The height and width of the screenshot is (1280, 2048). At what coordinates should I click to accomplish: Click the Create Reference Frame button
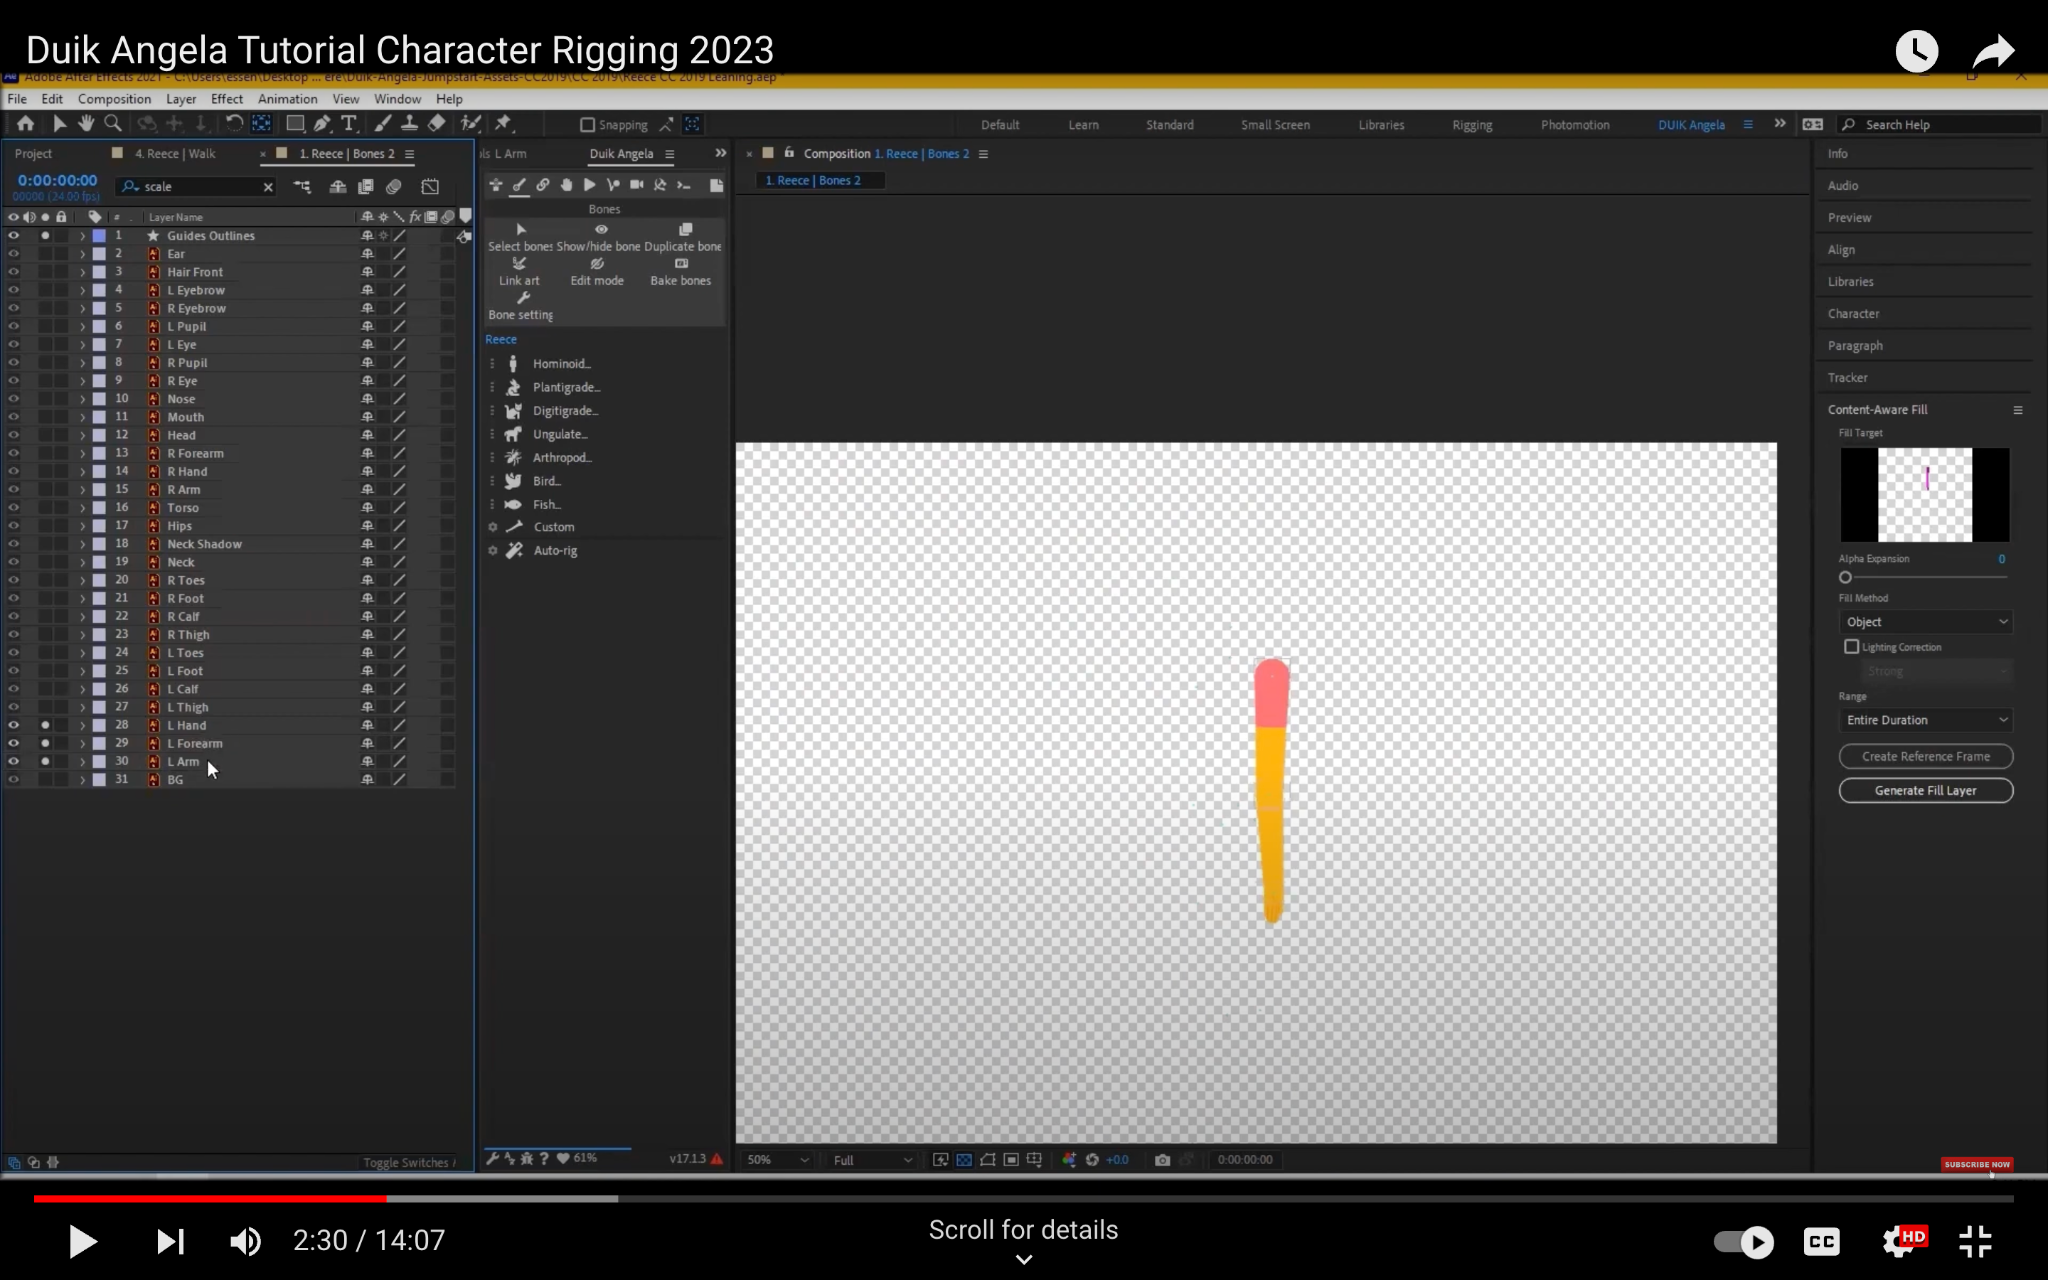(1925, 756)
